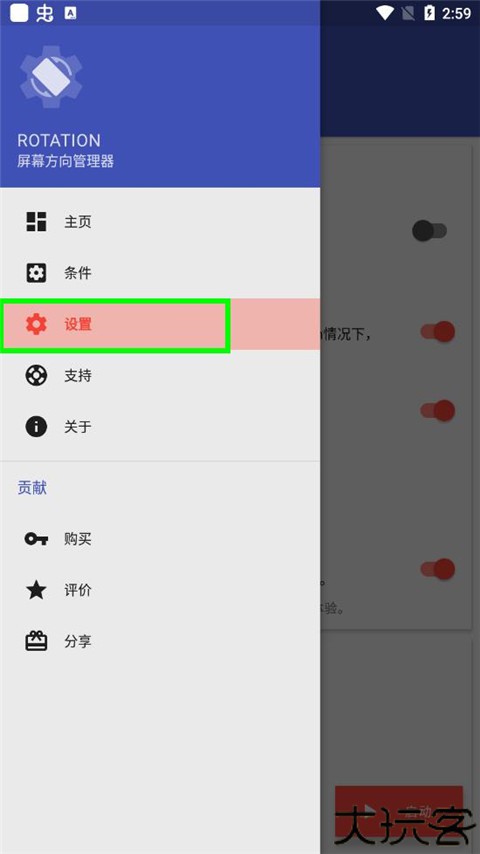
Task: Open the 分享 gift card icon
Action: [x=37, y=641]
